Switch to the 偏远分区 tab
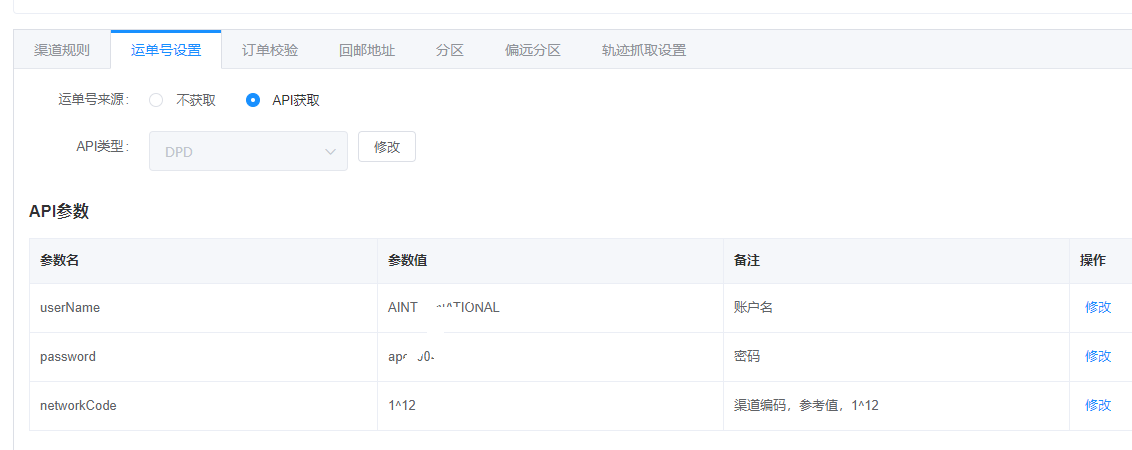 pyautogui.click(x=533, y=50)
